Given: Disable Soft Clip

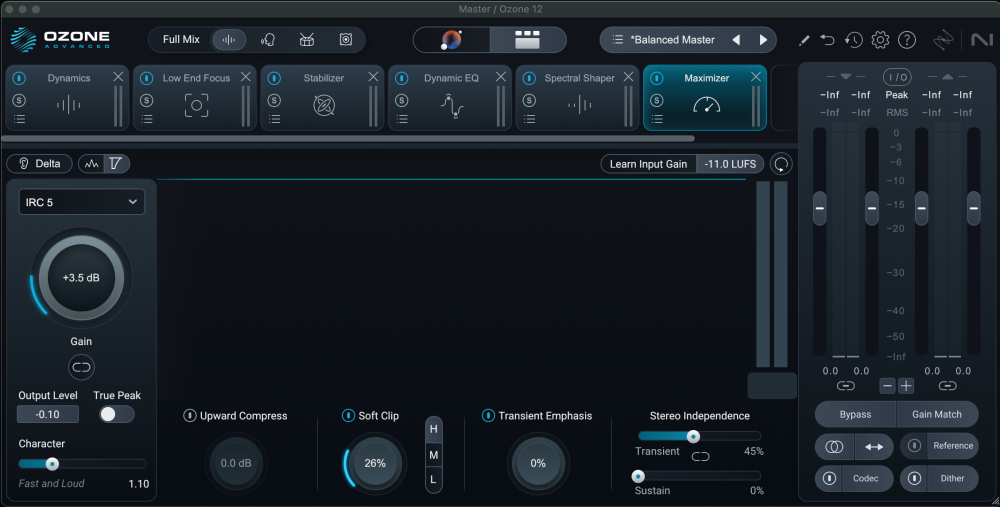Looking at the screenshot, I should (348, 416).
